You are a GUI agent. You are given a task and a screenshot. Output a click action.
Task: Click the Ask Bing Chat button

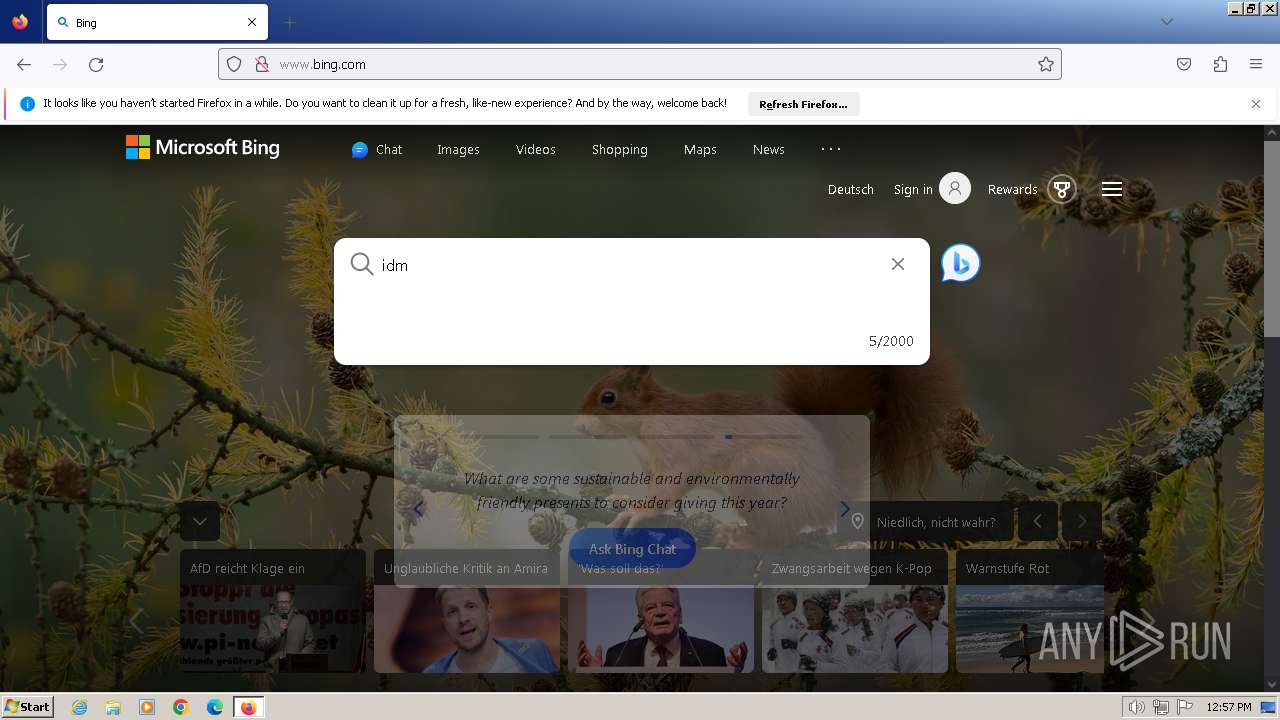(x=632, y=548)
